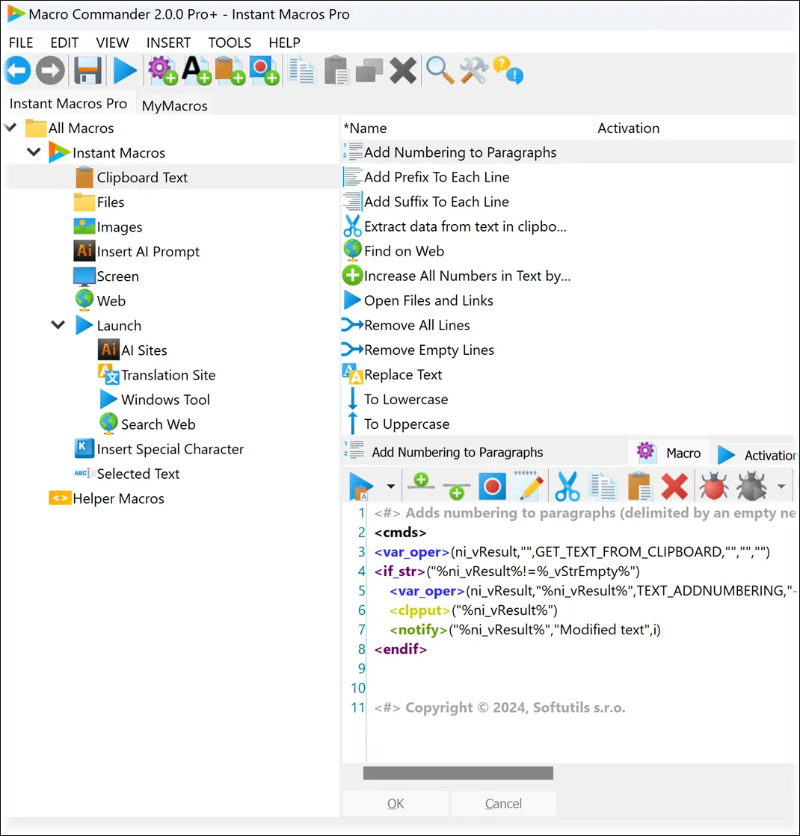Open the INSERT menu
This screenshot has height=836, width=800.
[x=168, y=42]
